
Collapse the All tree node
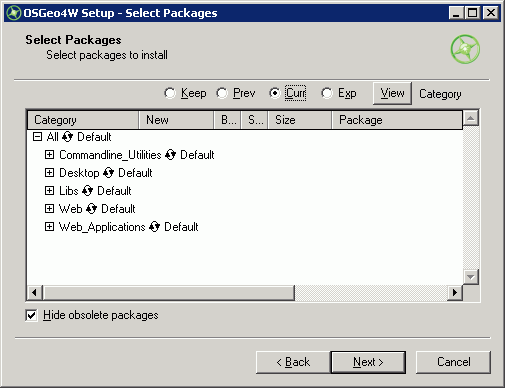(37, 137)
